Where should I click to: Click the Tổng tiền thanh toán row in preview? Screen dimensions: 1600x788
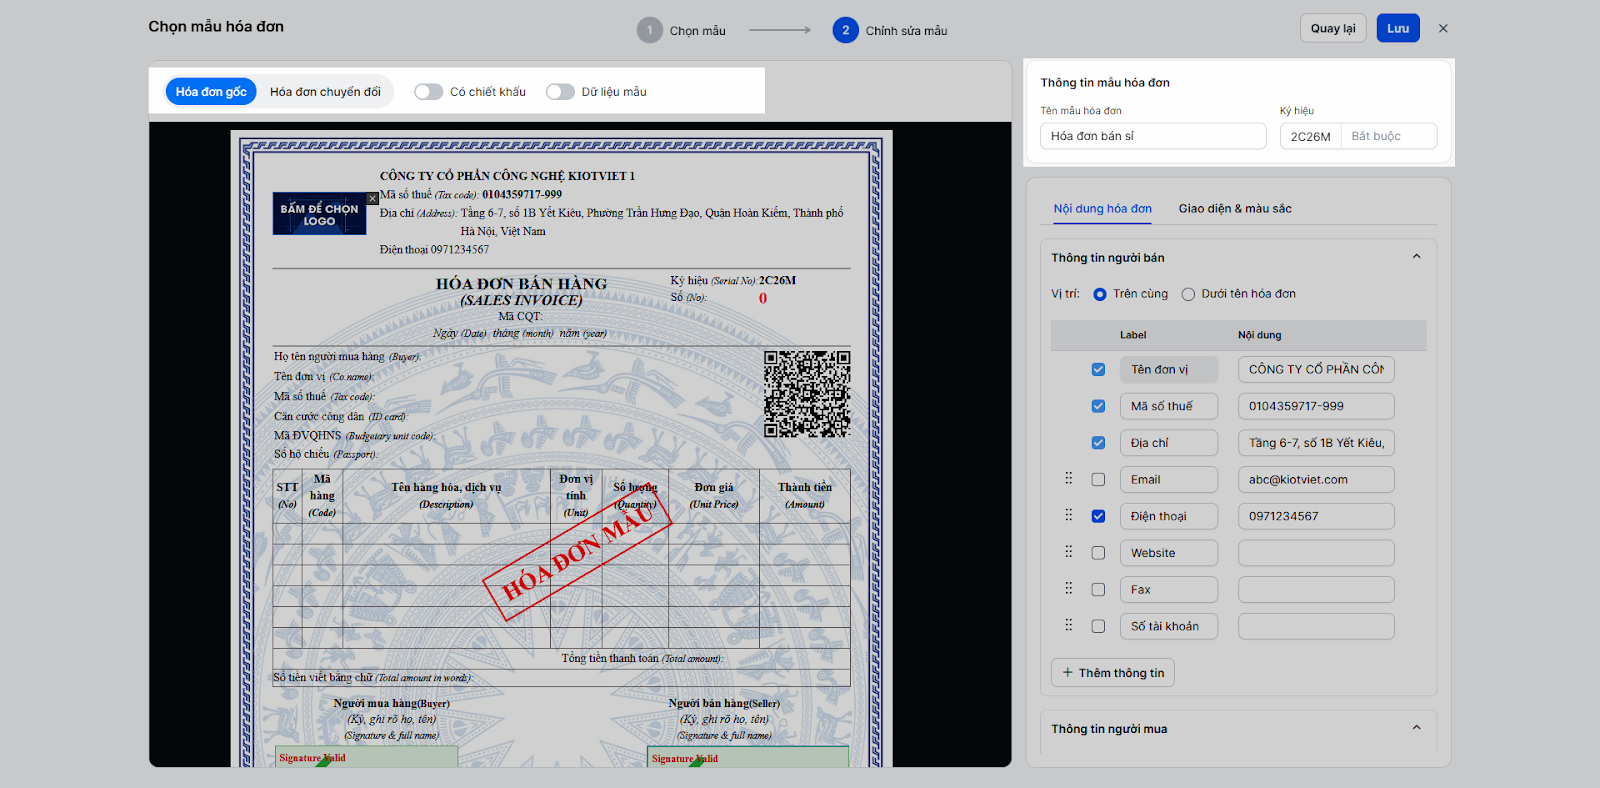tap(561, 658)
